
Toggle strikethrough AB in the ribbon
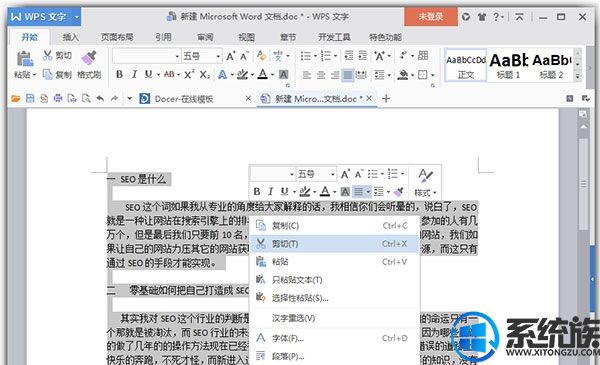[x=169, y=74]
